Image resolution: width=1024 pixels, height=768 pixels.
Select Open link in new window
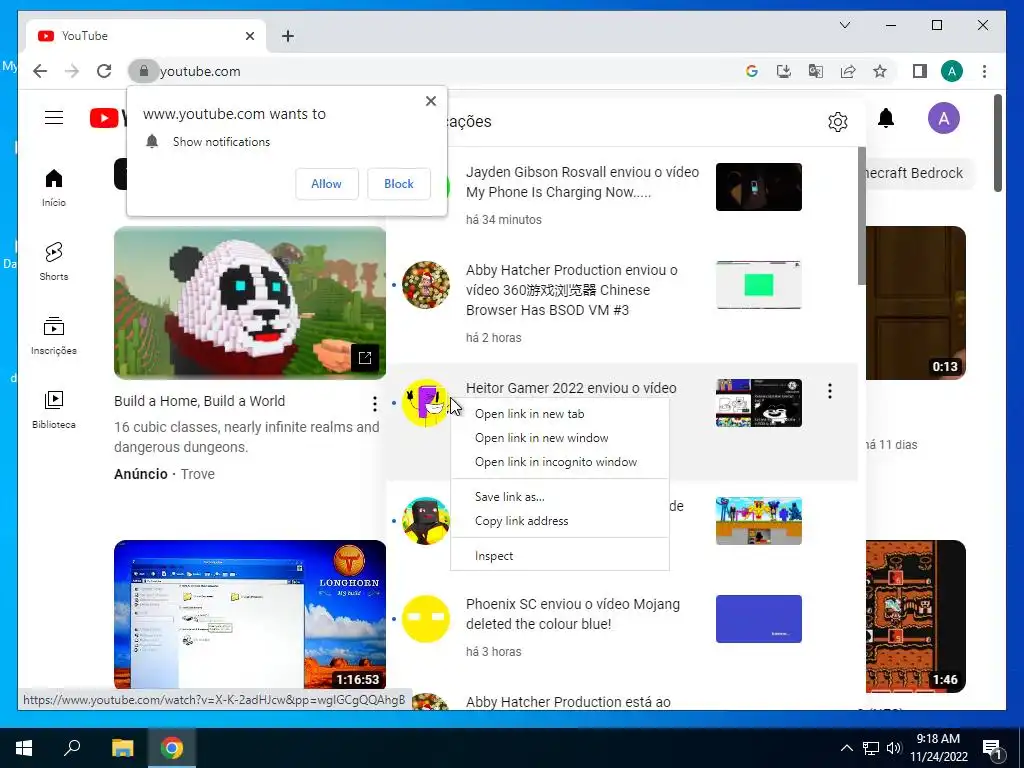(x=560, y=438)
